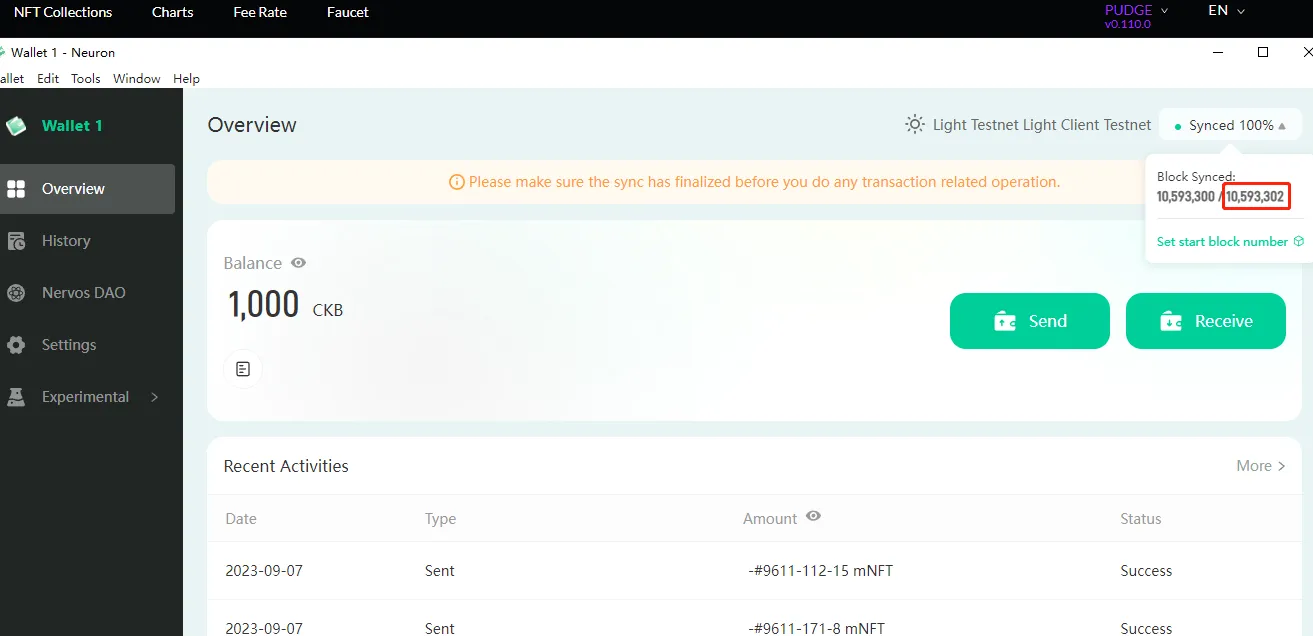Collapse the Synced 100% dropdown
This screenshot has width=1313, height=636.
(x=1283, y=126)
